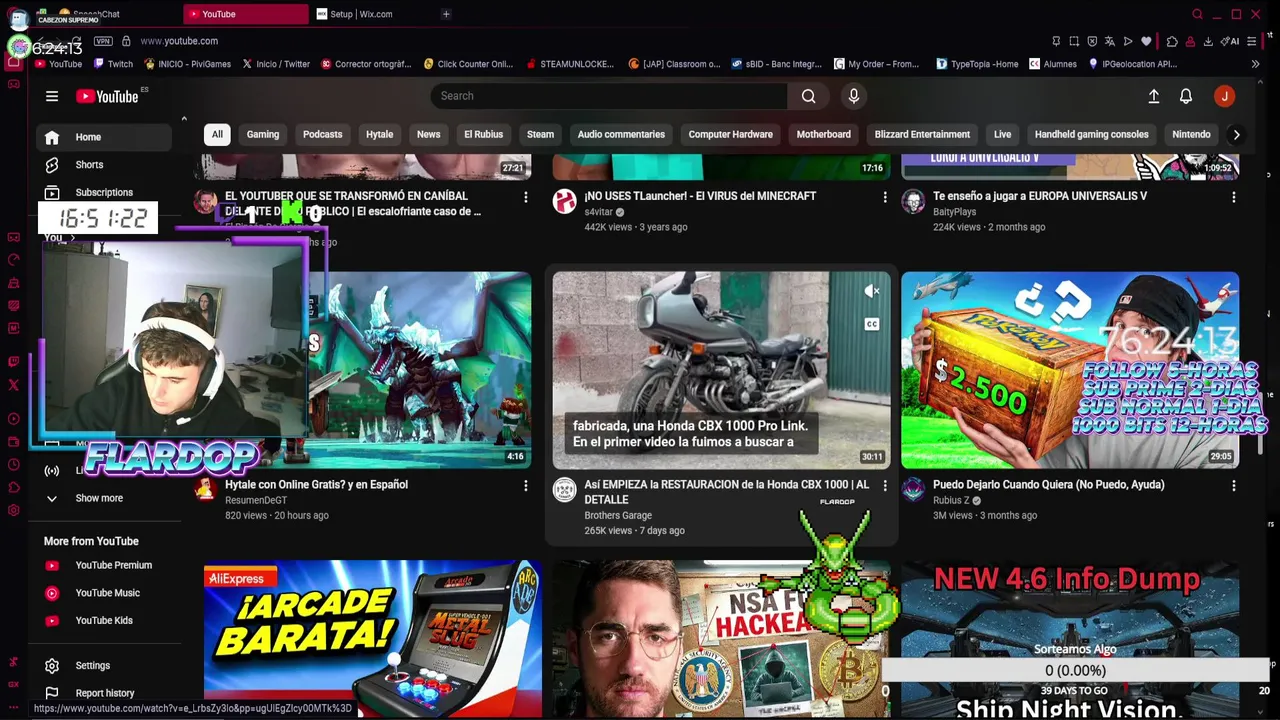The width and height of the screenshot is (1280, 720).
Task: Select the Computer Hardware chip
Action: (730, 134)
